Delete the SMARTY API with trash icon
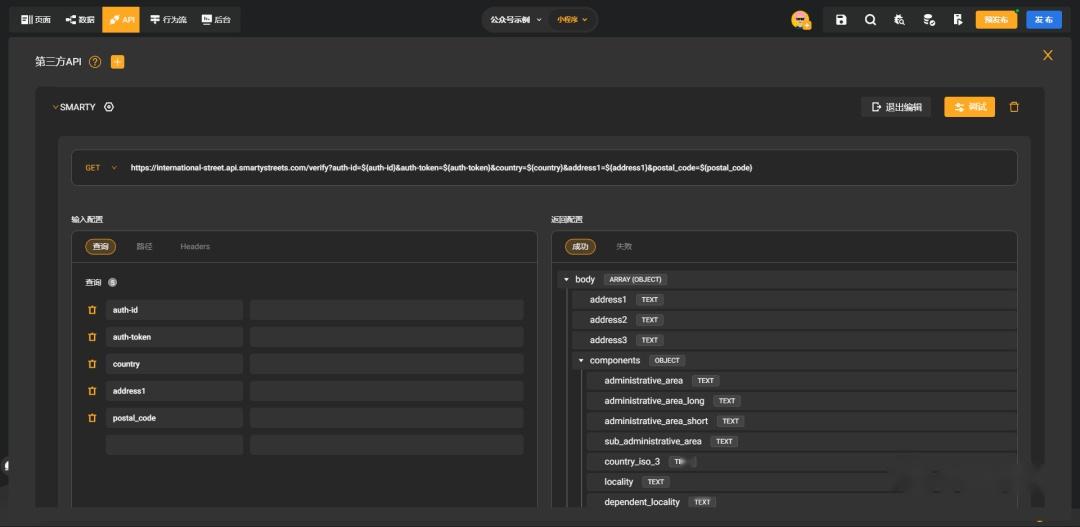Viewport: 1080px width, 527px height. (1014, 107)
